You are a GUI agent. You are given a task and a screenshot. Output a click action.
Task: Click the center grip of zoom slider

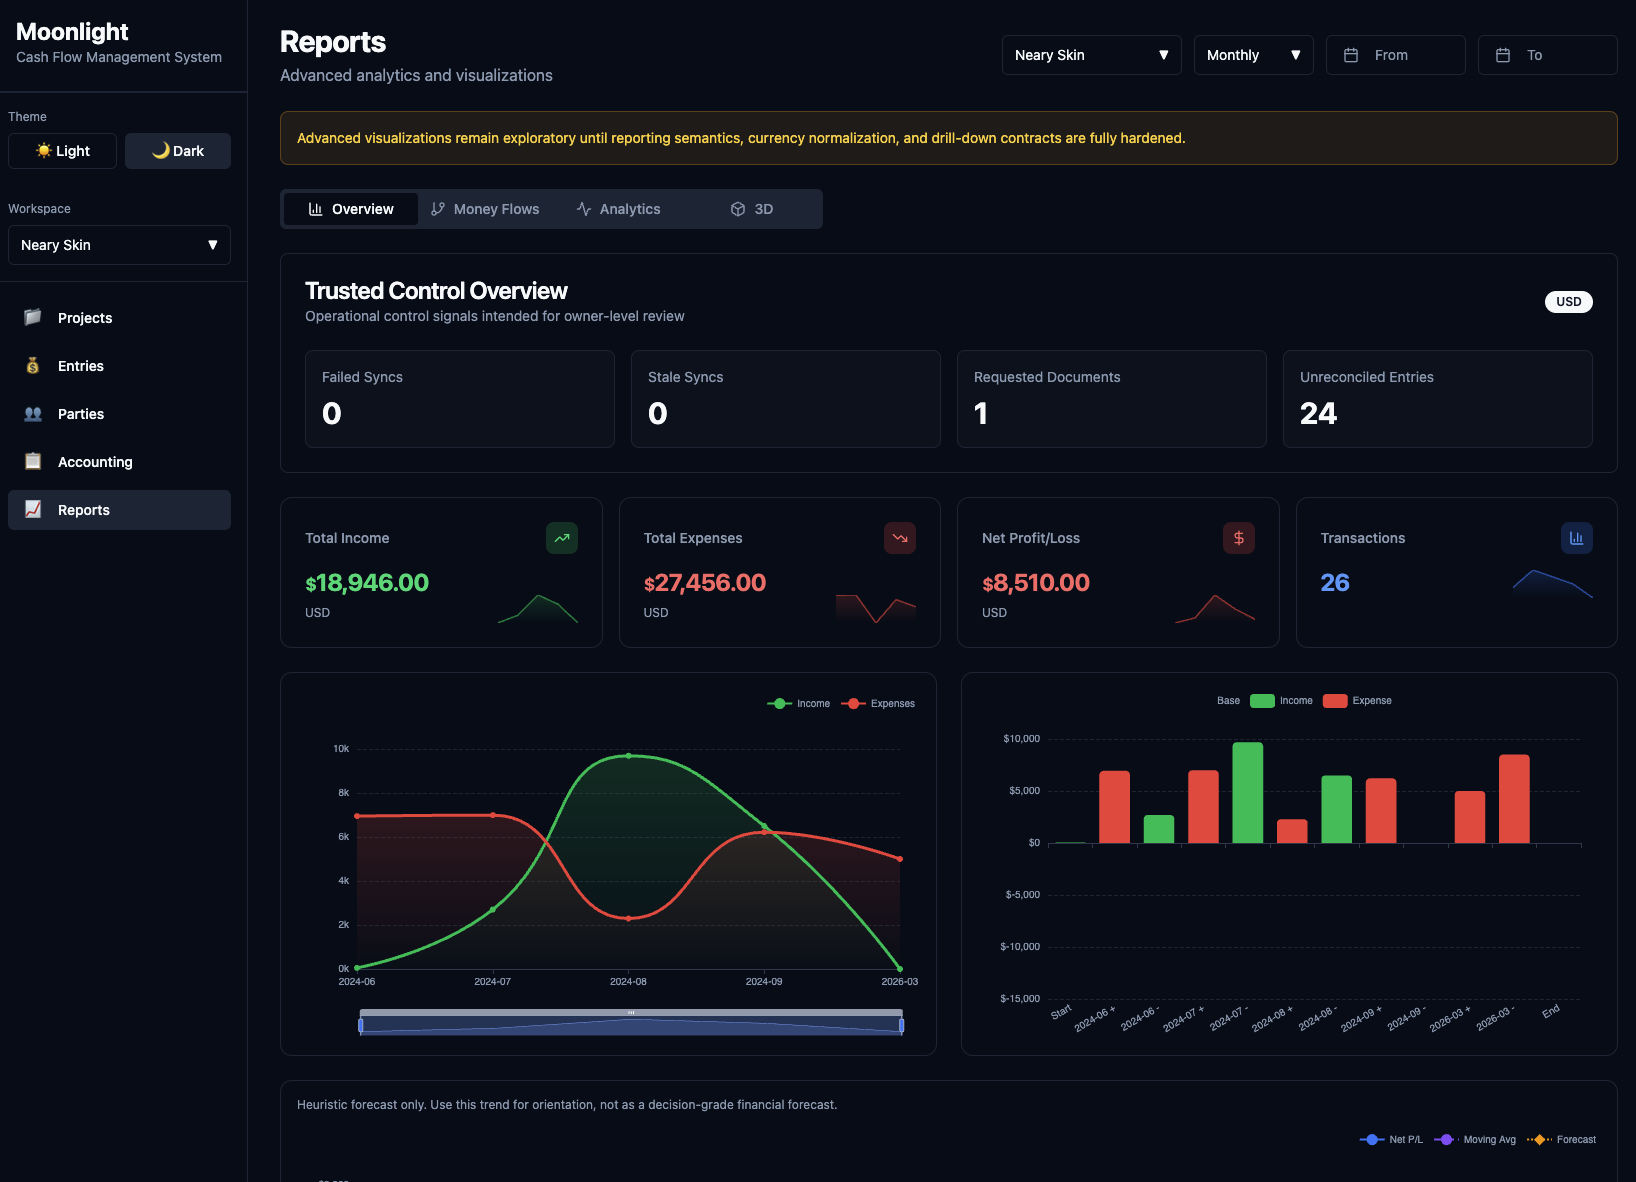pos(631,1013)
